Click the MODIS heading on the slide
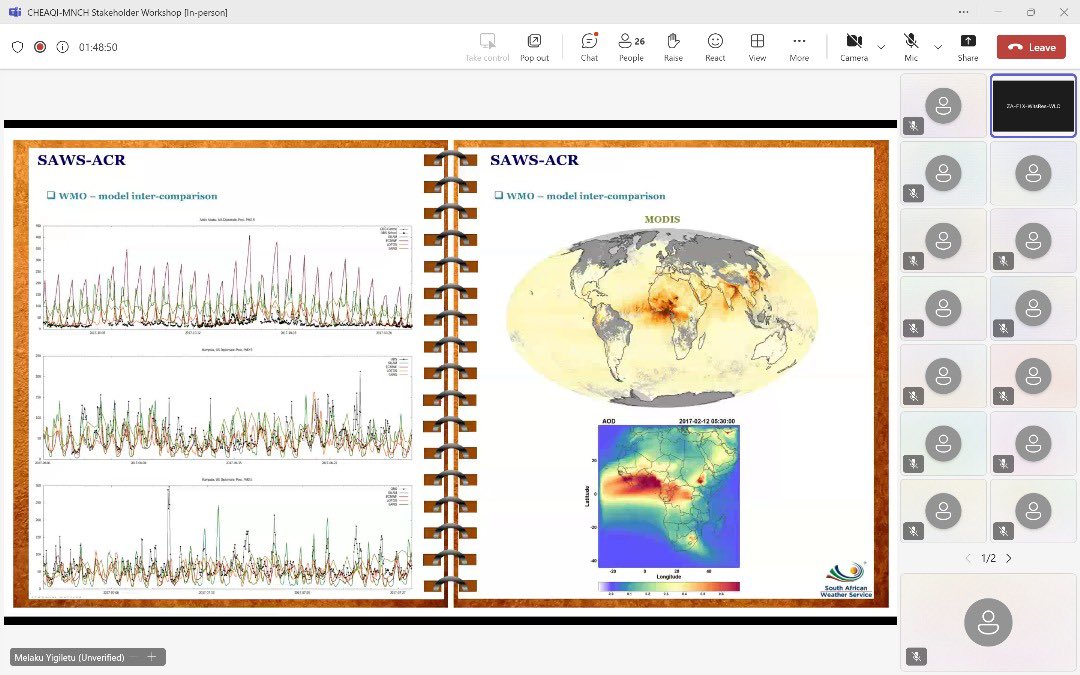Image resolution: width=1080 pixels, height=675 pixels. coord(662,219)
